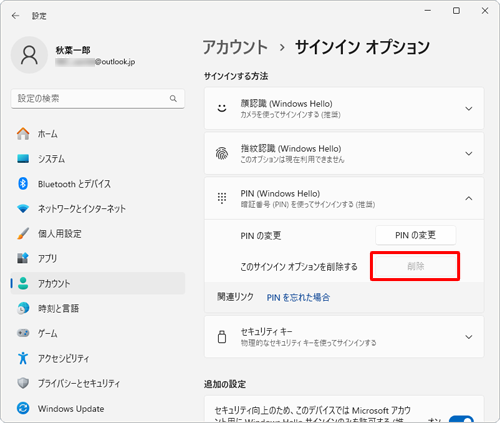This screenshot has width=500, height=423.
Task: Expand 顔認識 (Windows Hello) chevron
Action: tap(469, 109)
